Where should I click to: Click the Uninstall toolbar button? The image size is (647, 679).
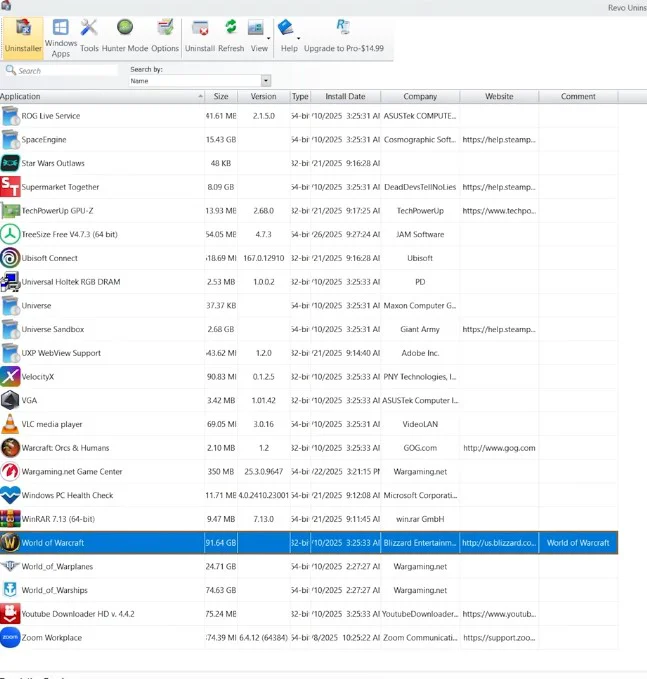(x=200, y=34)
